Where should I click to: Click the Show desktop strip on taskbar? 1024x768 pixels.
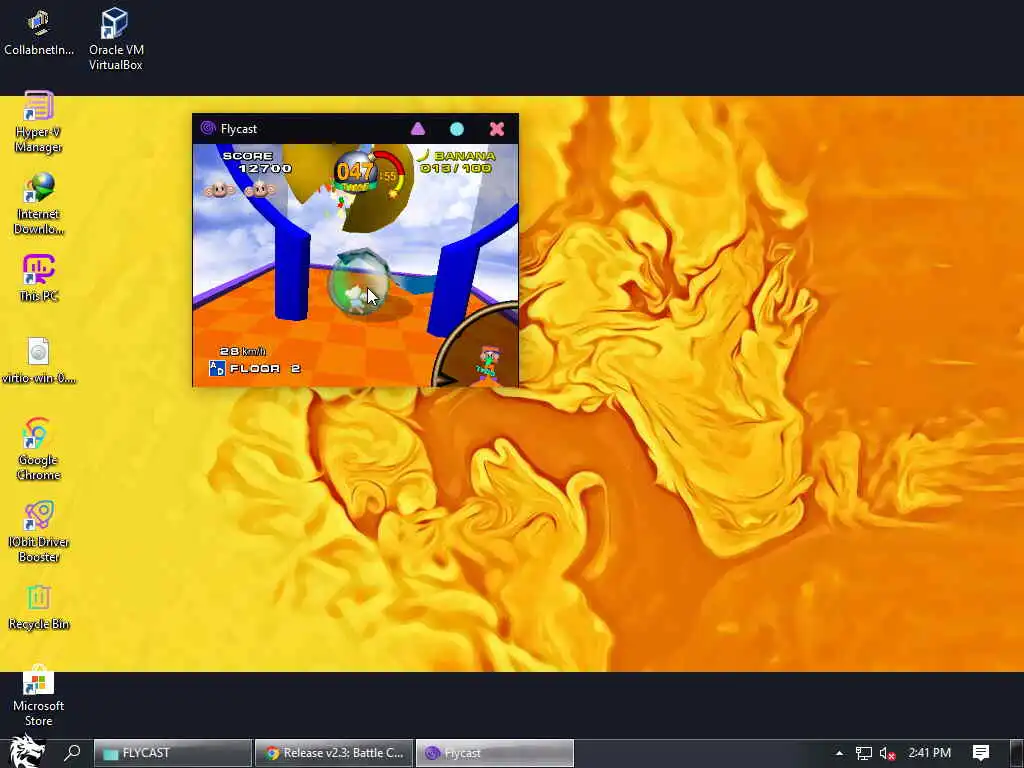pos(1019,753)
